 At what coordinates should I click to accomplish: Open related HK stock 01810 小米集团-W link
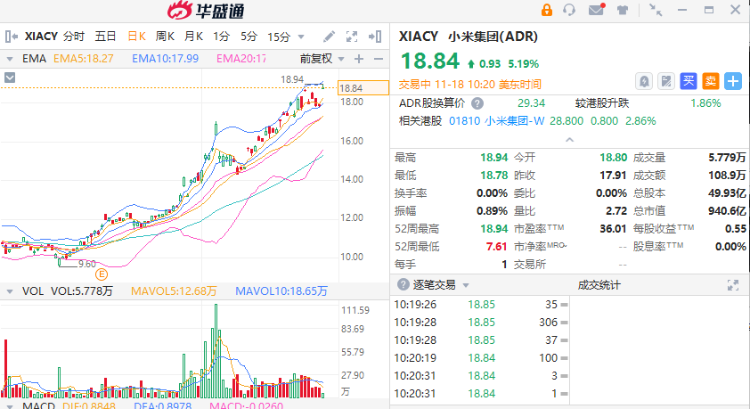tap(496, 121)
